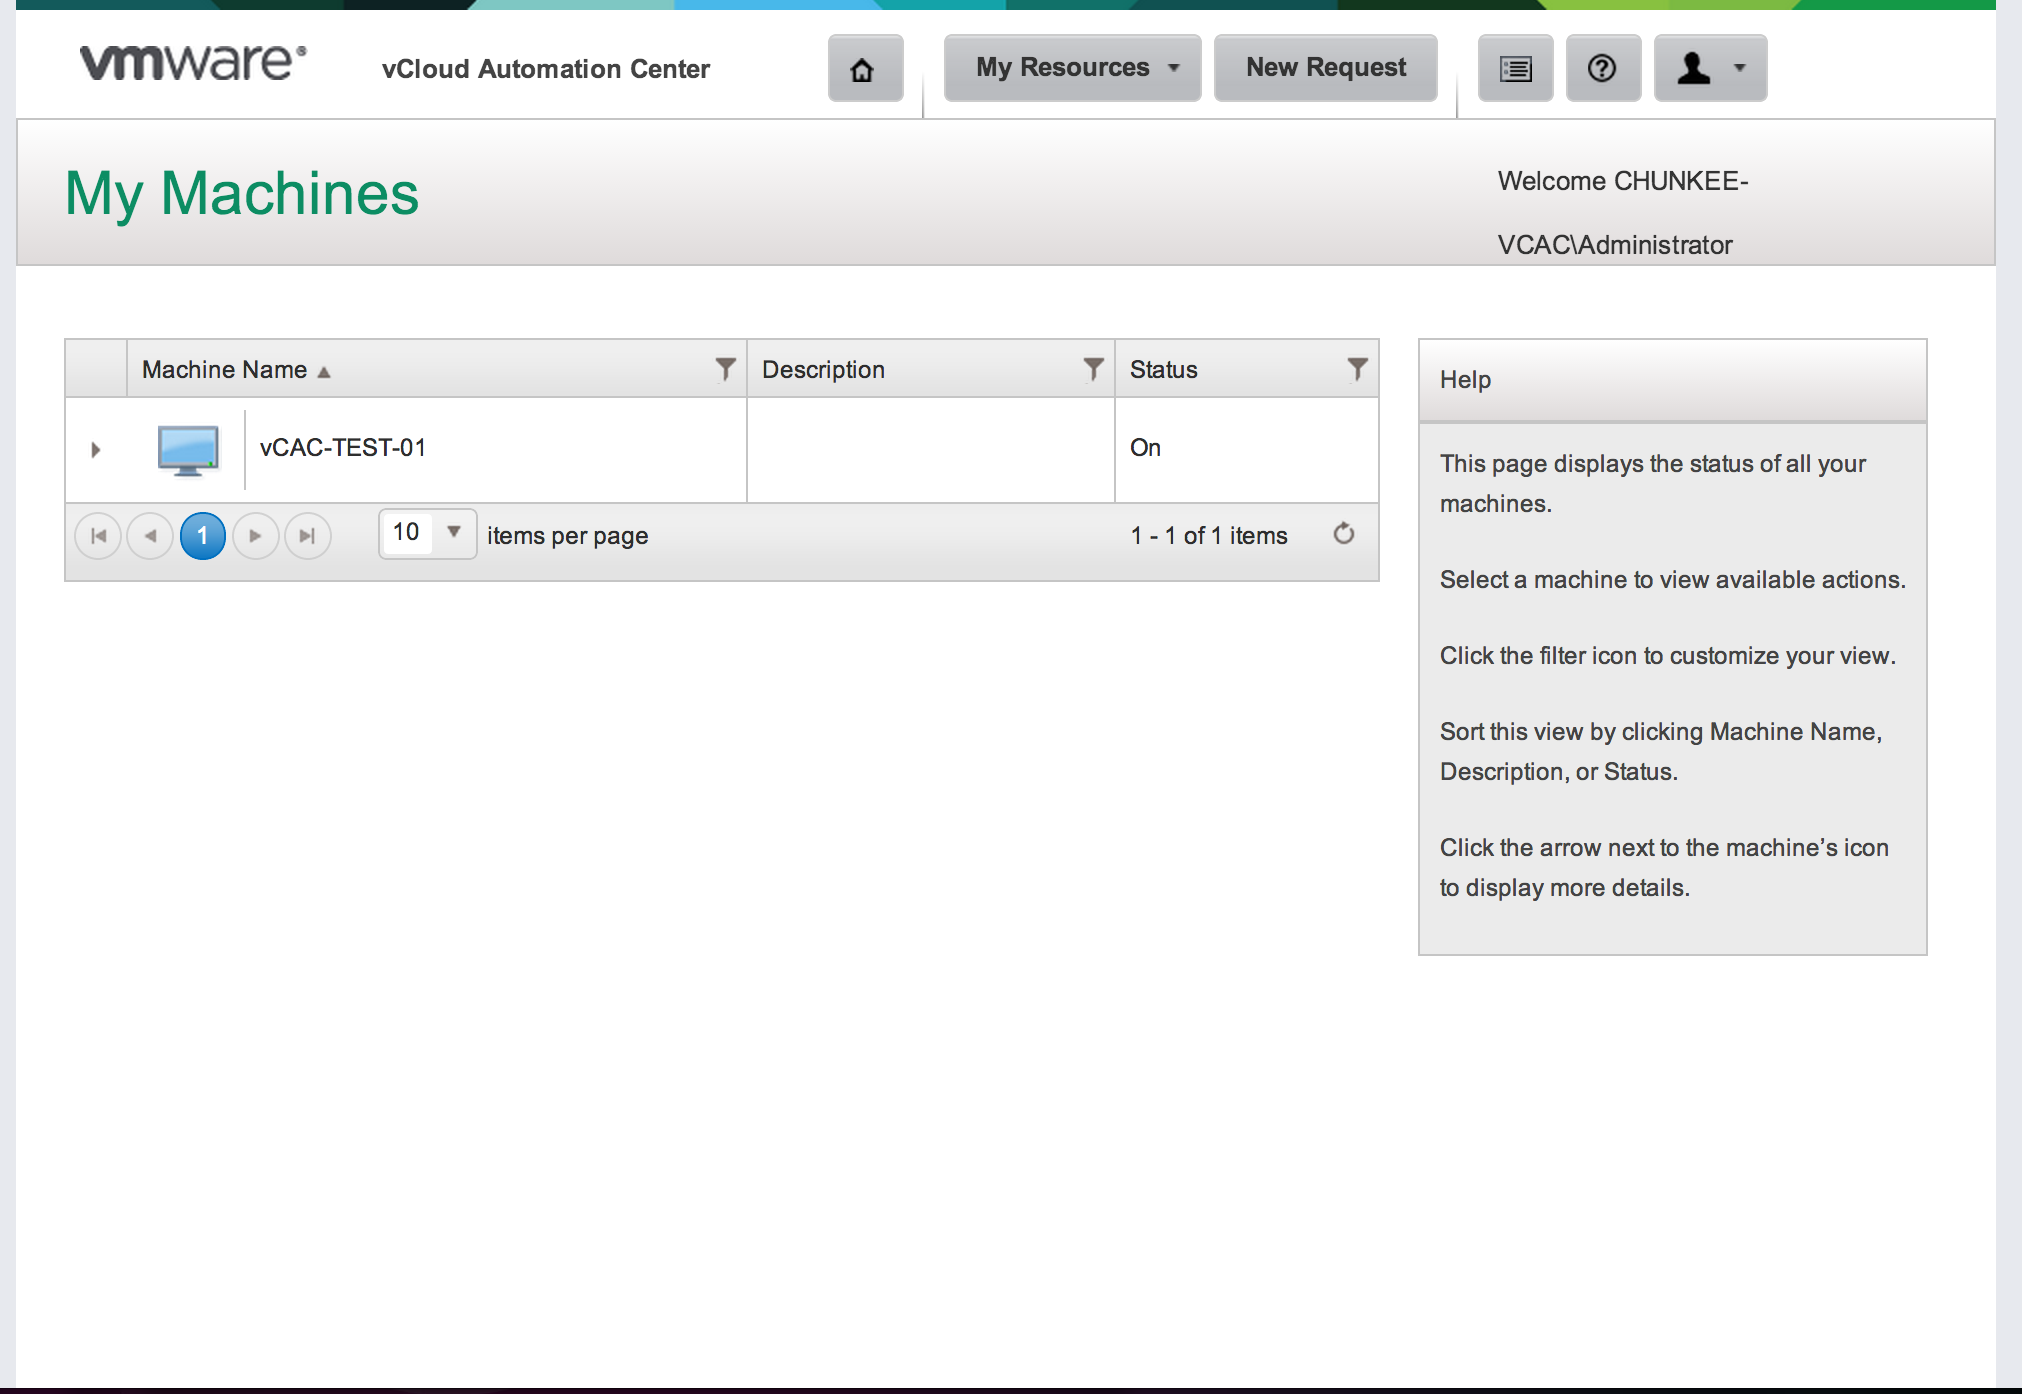
Task: Open the items per page dropdown
Action: (x=453, y=533)
